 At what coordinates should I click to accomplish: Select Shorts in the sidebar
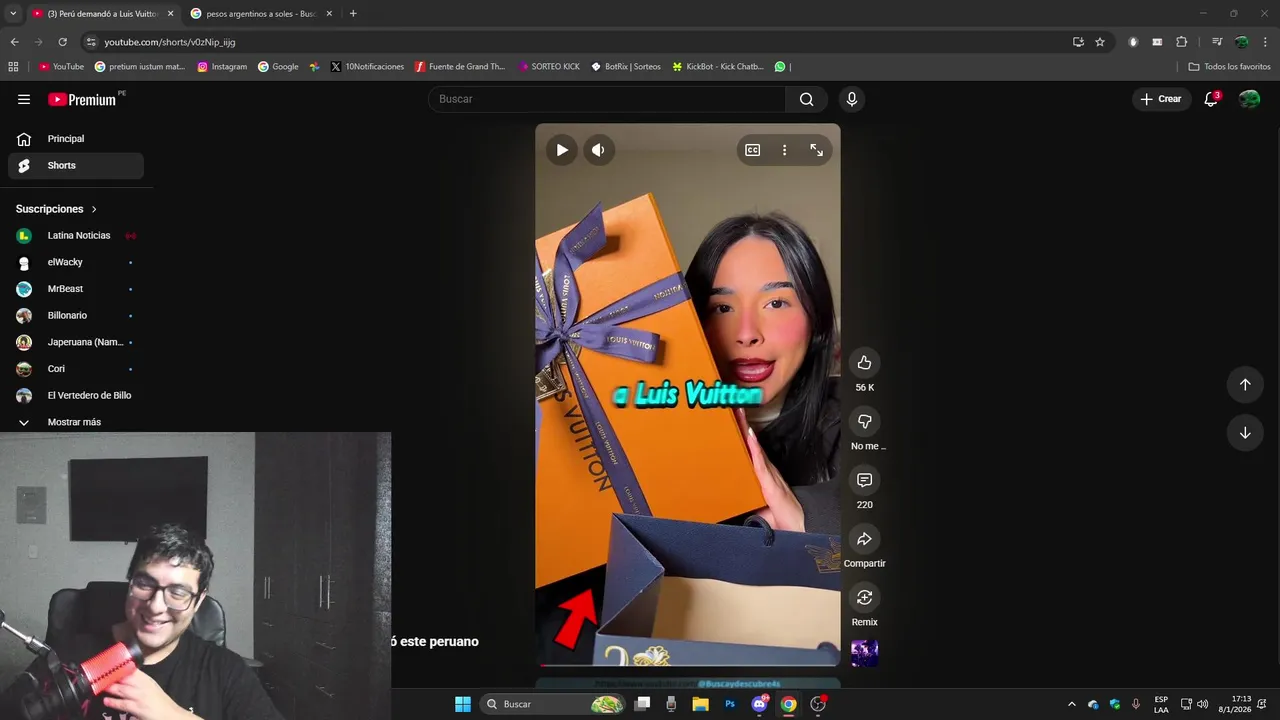pos(76,166)
